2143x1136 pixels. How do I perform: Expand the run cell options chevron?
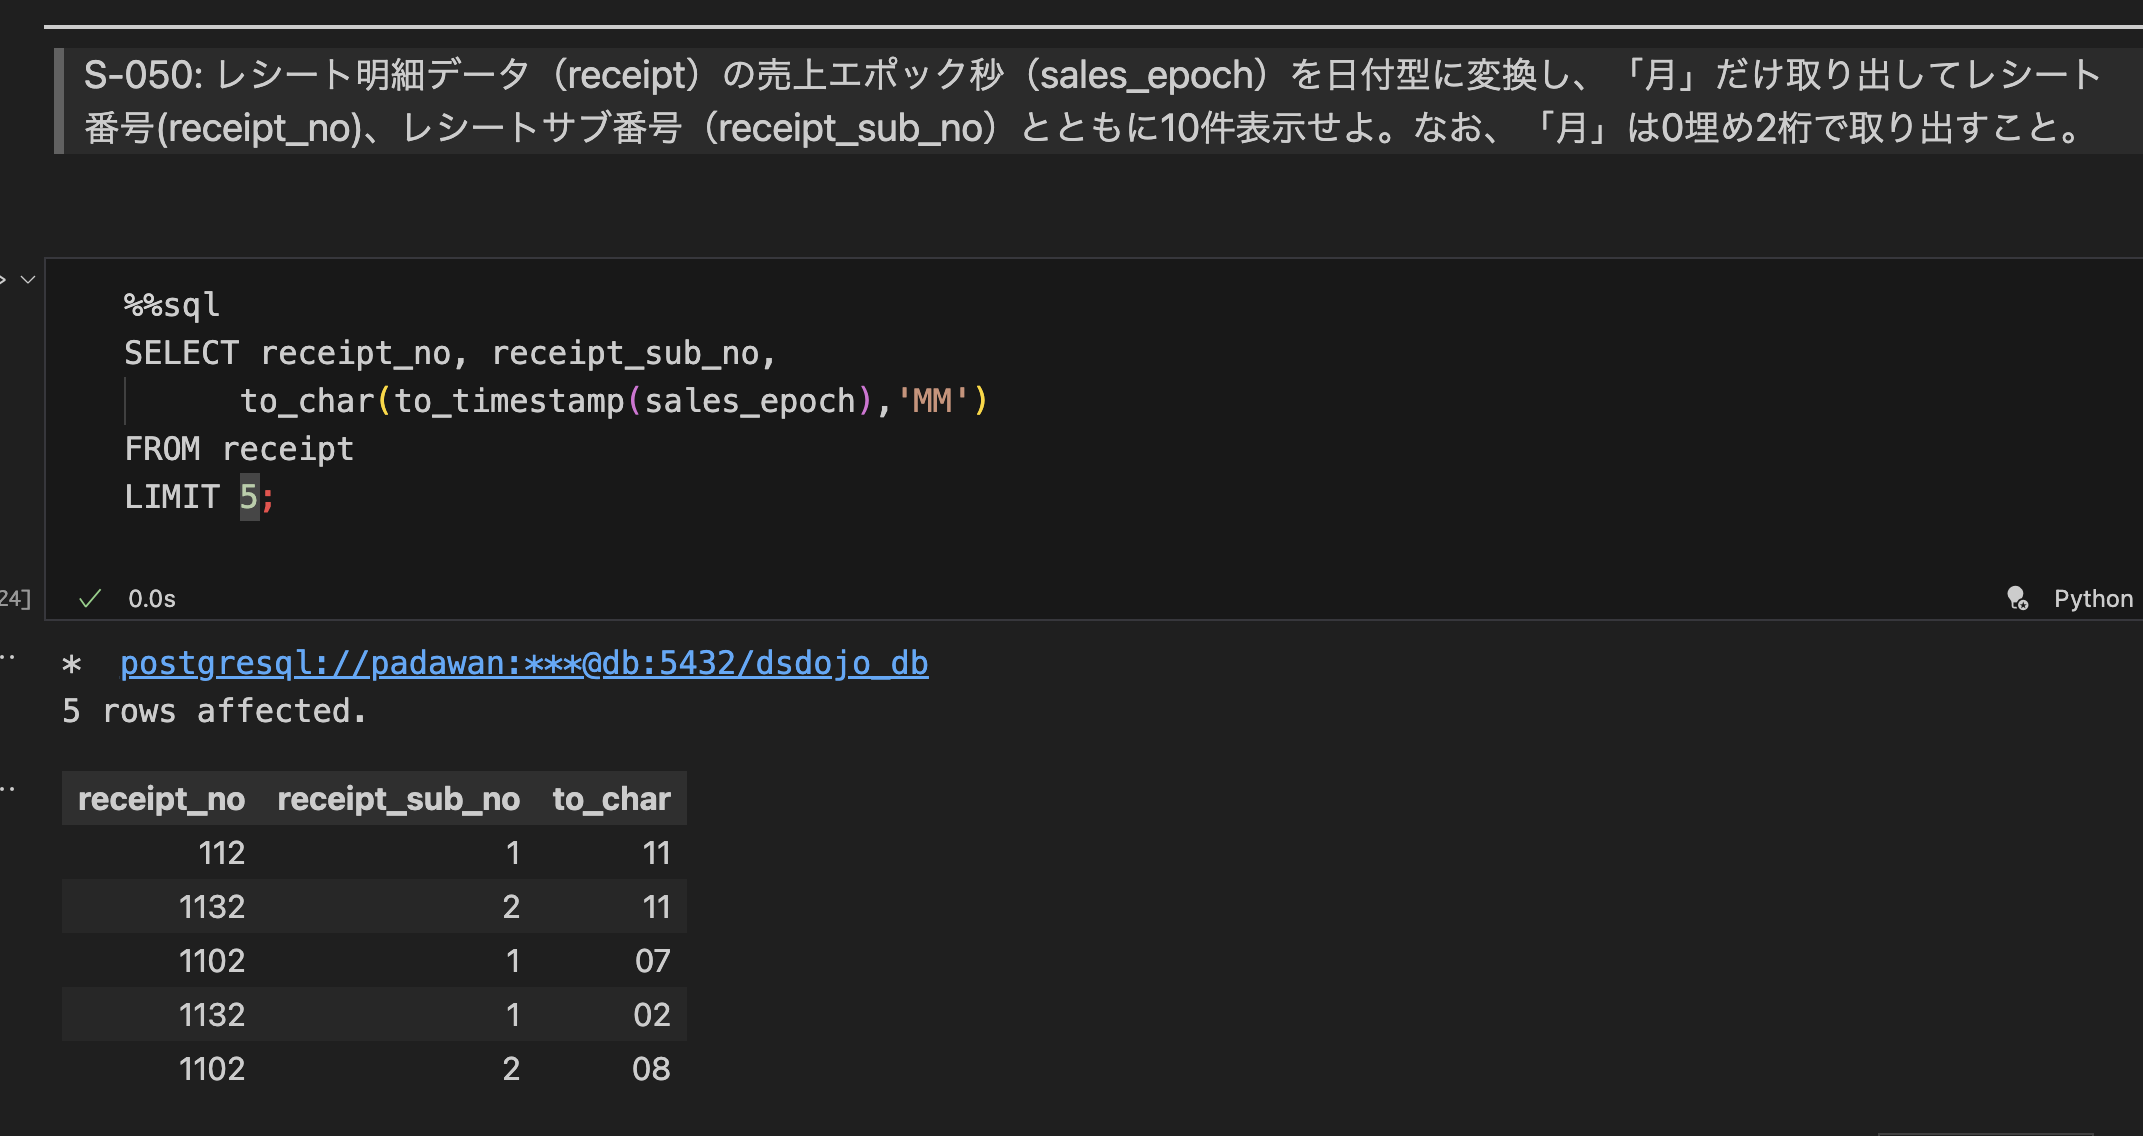[28, 279]
